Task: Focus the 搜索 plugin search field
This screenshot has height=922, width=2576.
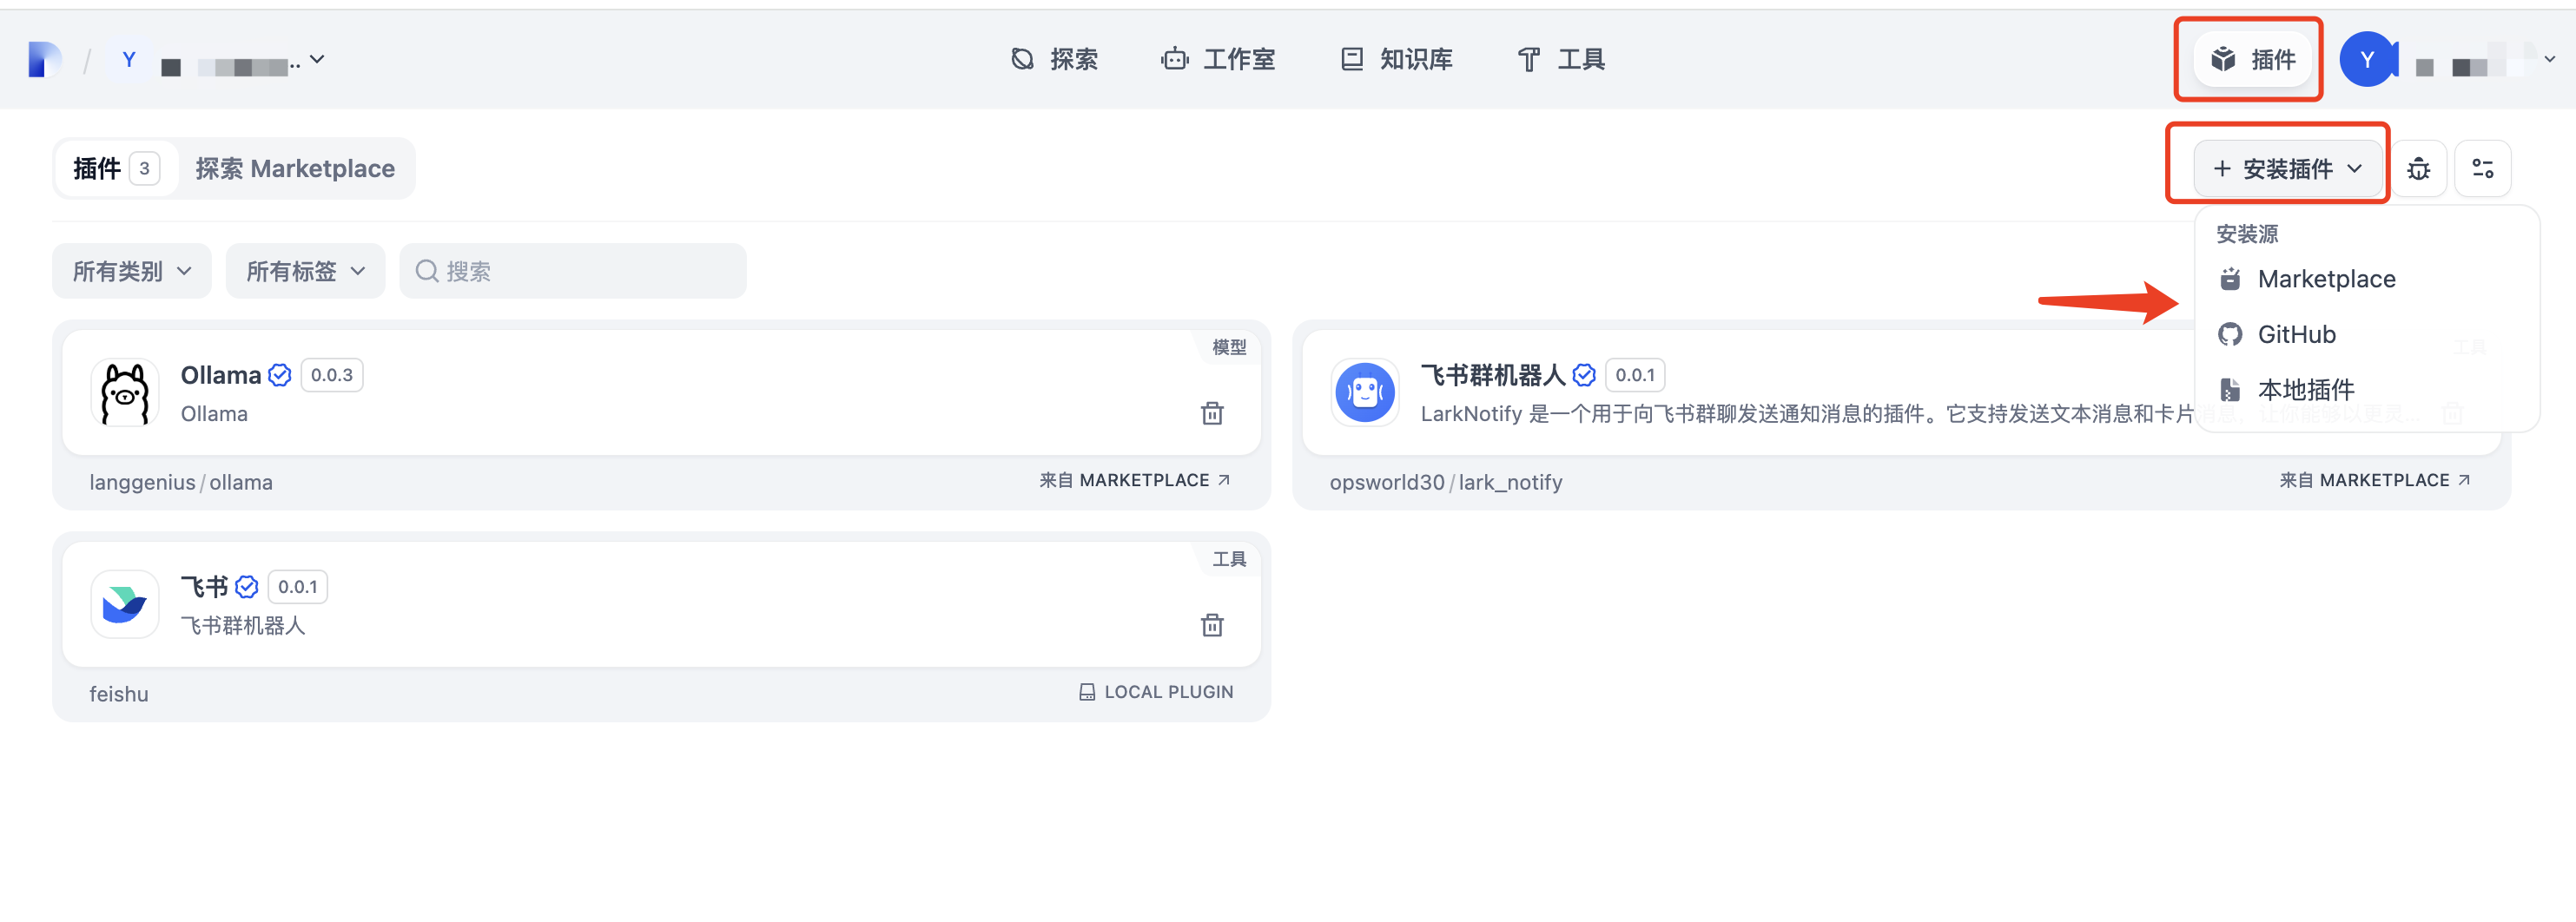Action: click(x=573, y=271)
